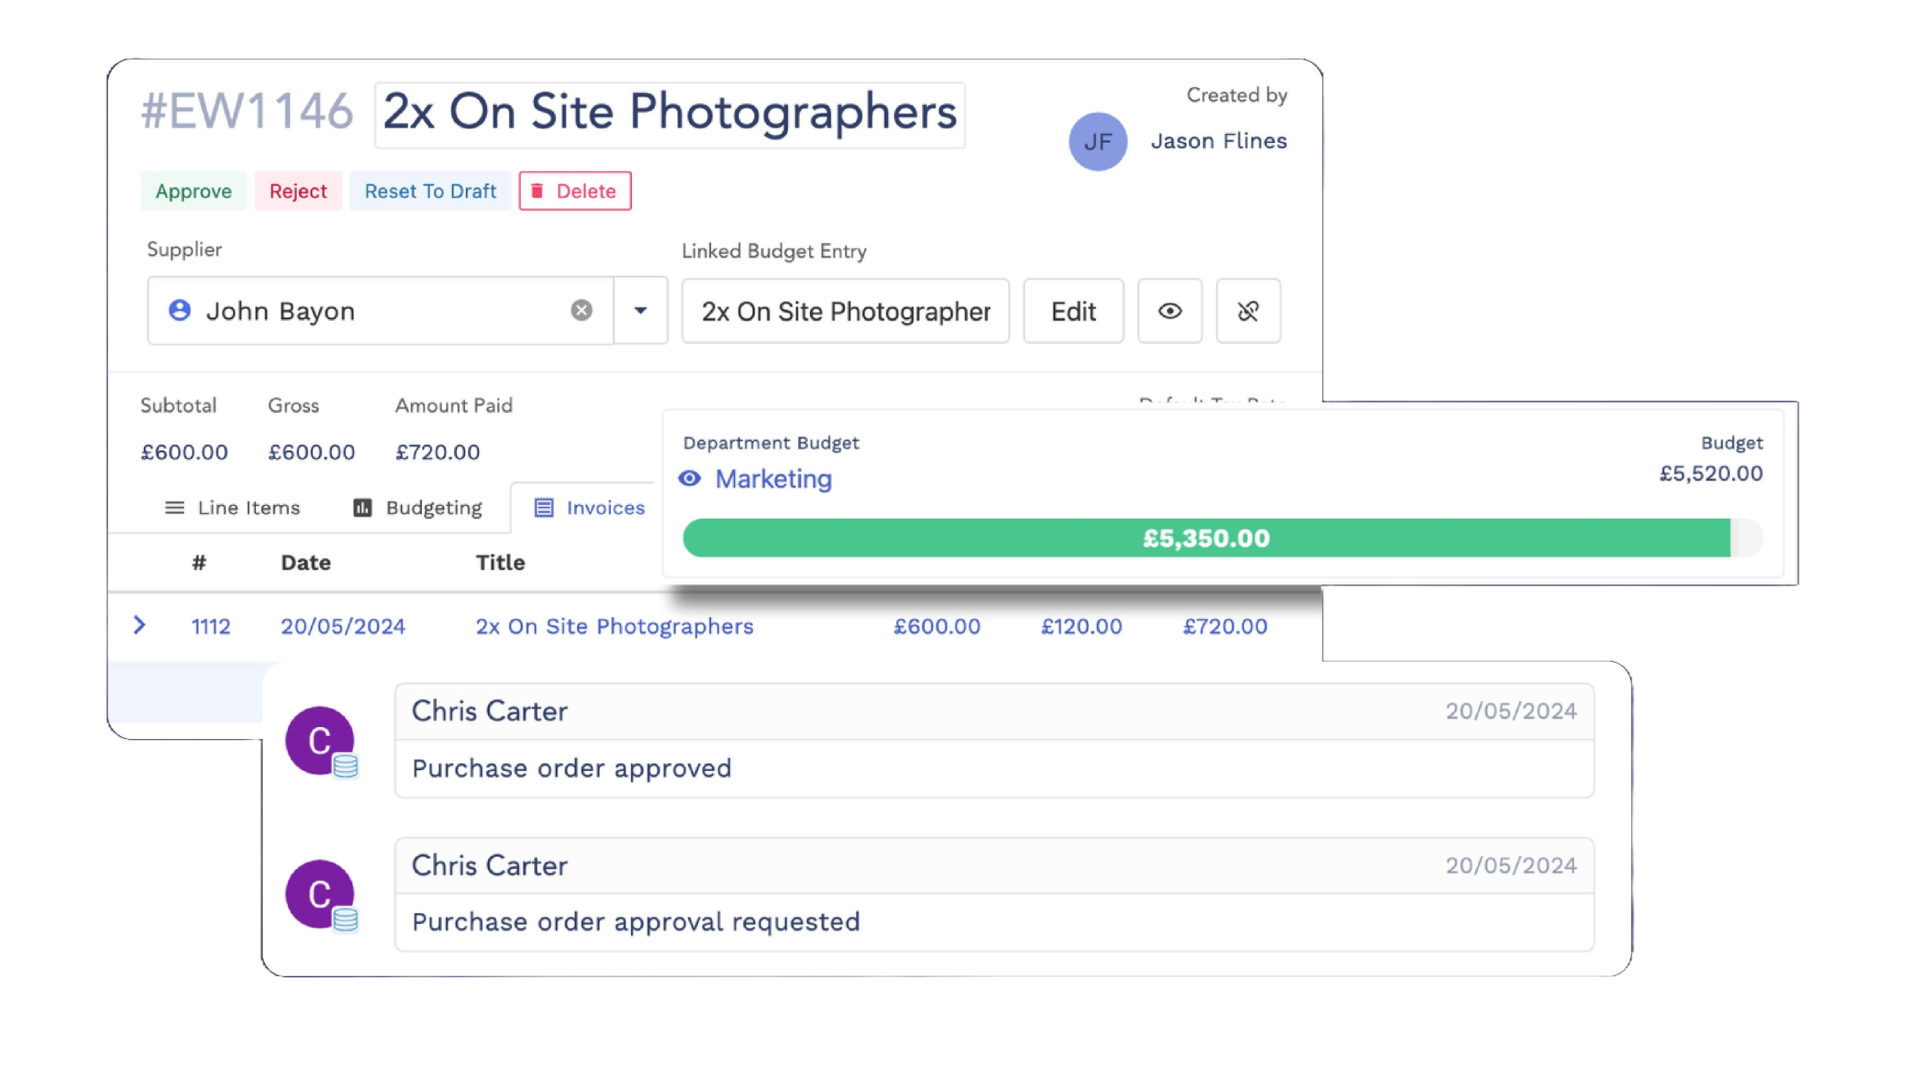This screenshot has height=1079, width=1920.
Task: Approve purchase order #EW1146
Action: pos(193,191)
